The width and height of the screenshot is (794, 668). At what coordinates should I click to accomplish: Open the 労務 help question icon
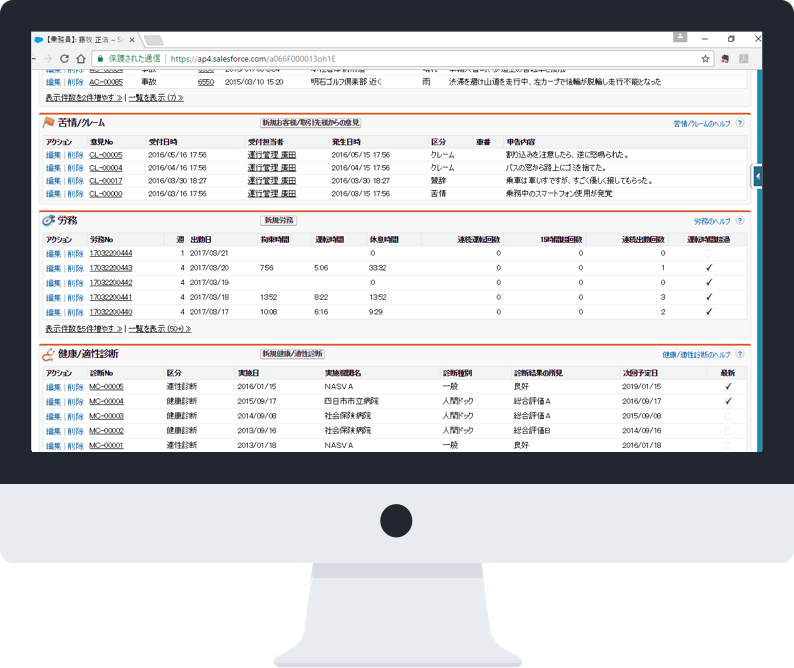[x=740, y=221]
